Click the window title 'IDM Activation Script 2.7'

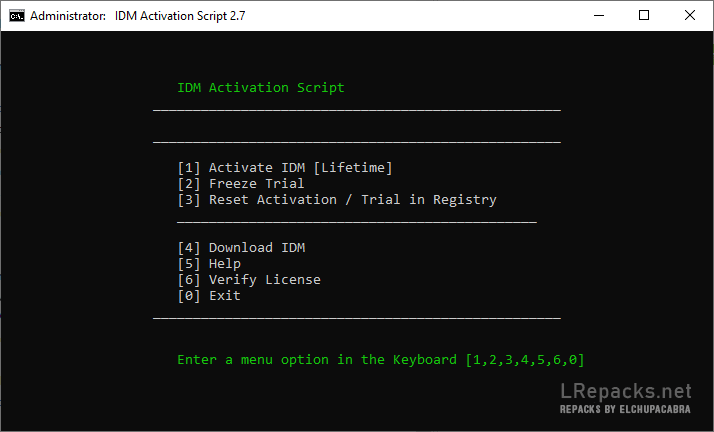click(x=180, y=16)
